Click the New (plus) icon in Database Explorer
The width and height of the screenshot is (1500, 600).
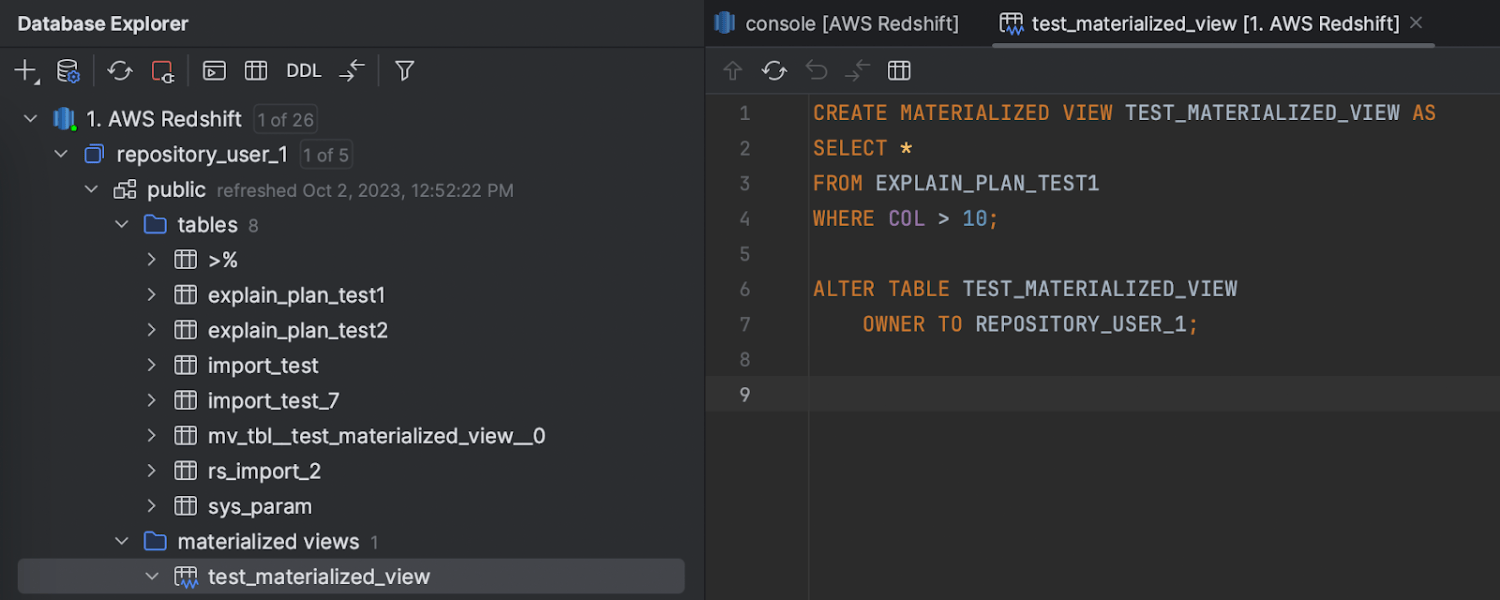(25, 71)
